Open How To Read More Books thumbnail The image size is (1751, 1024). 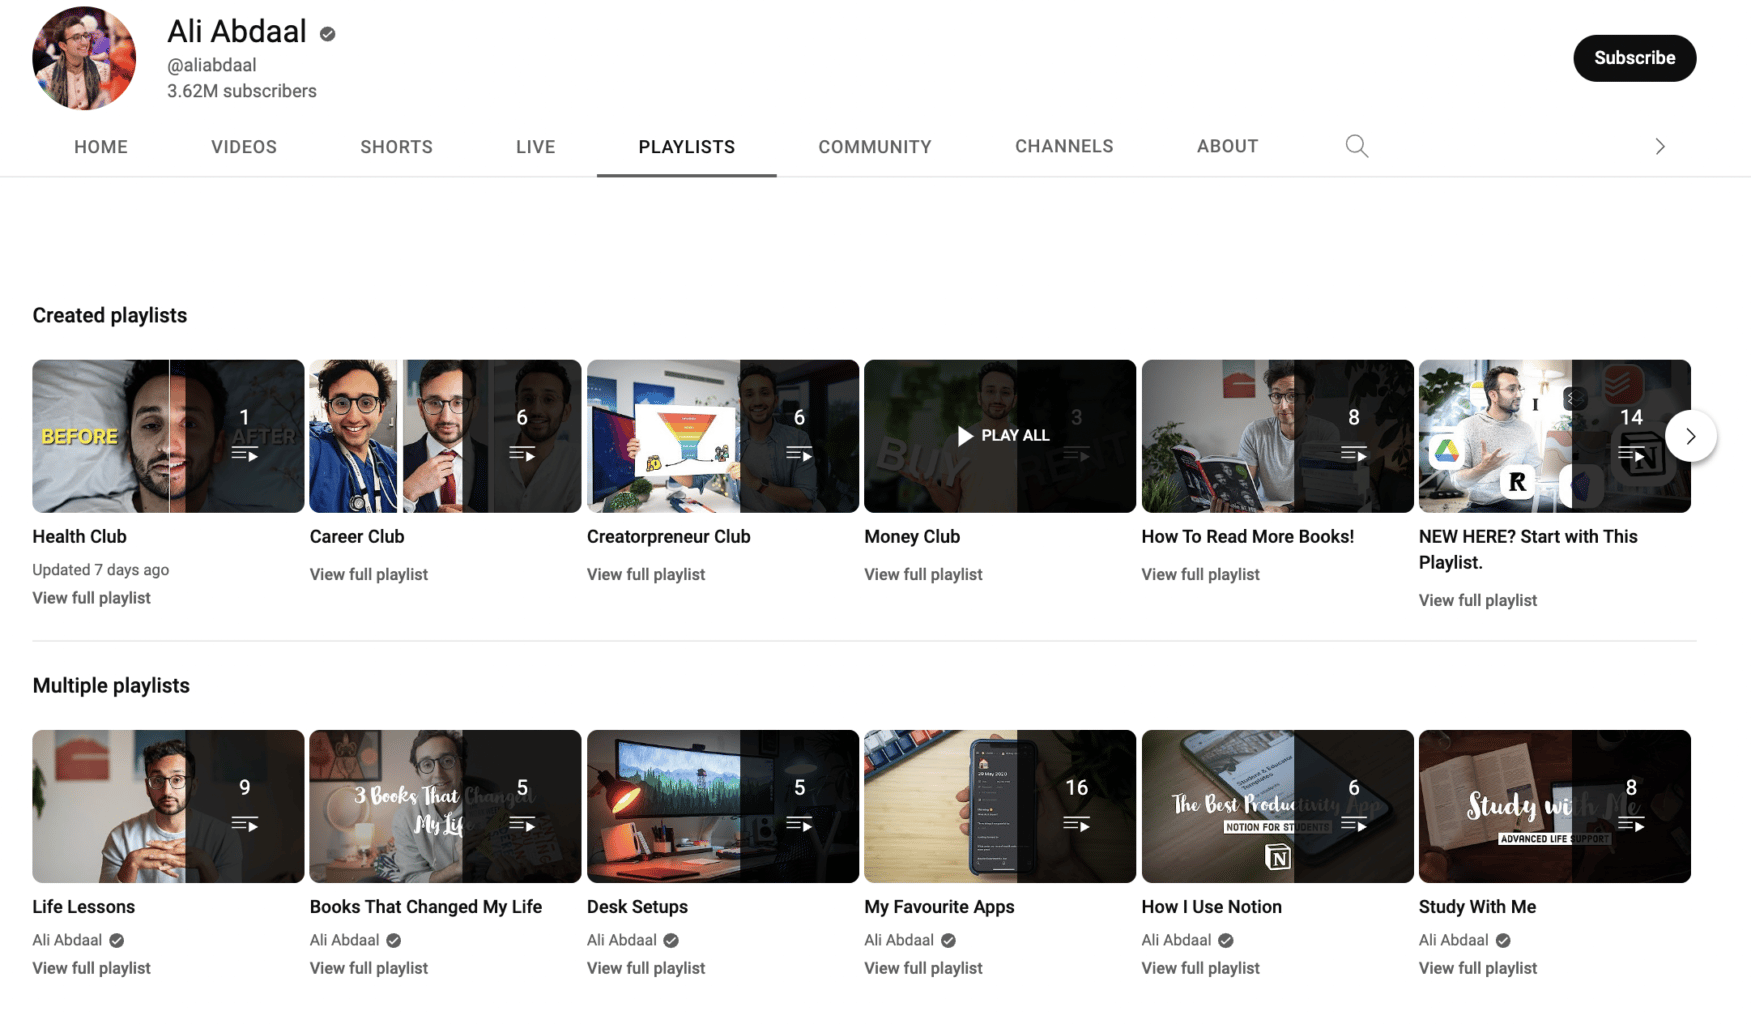[1277, 436]
